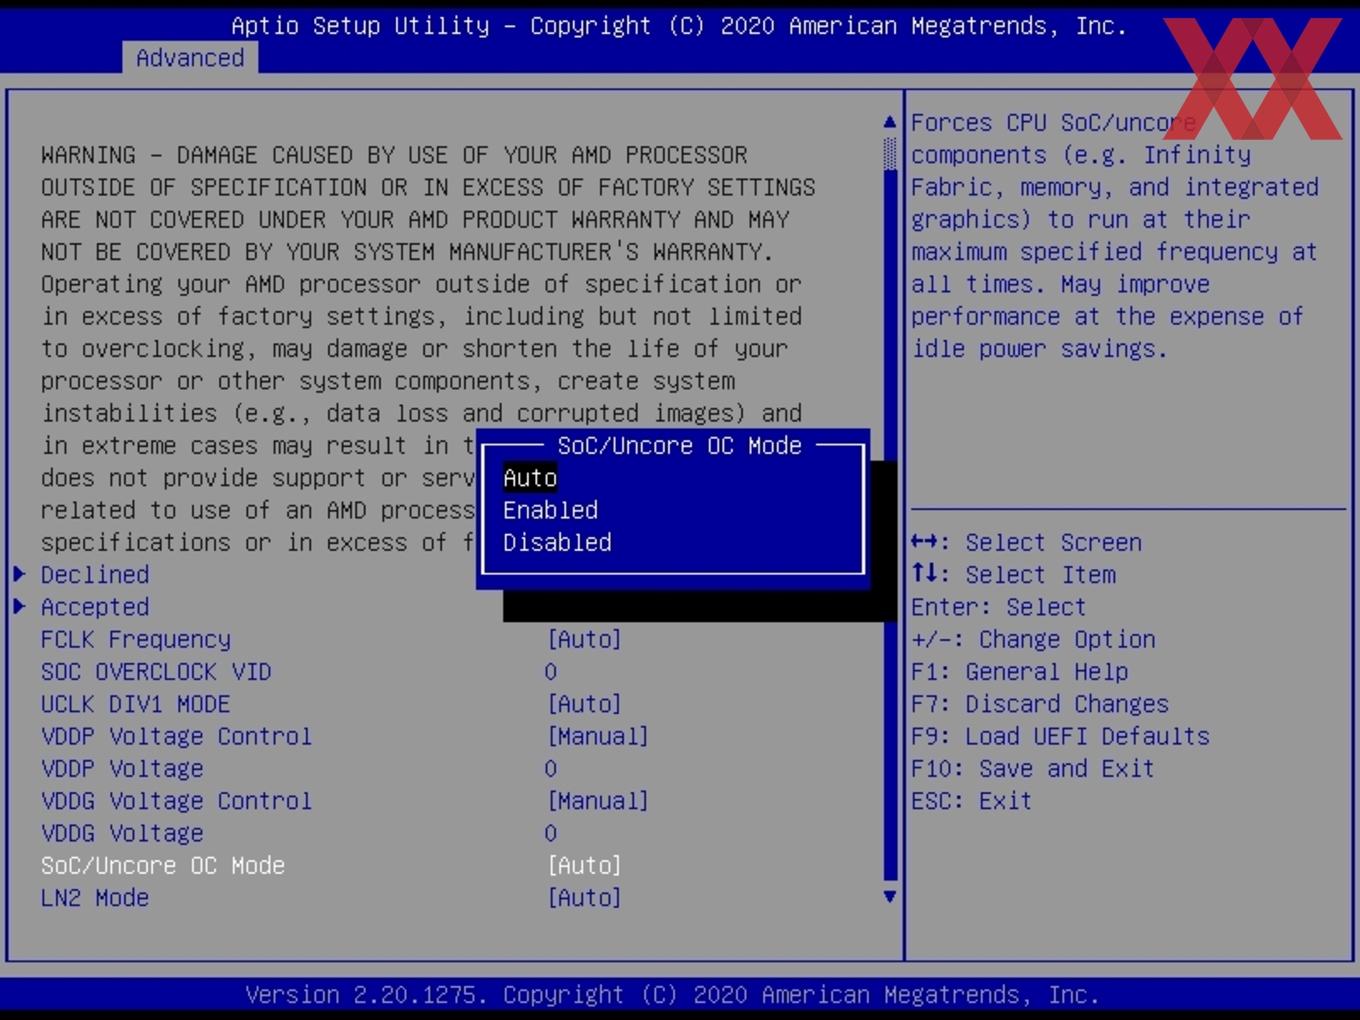Choose Disabled in SoC/Uncore OC Mode popup

557,542
